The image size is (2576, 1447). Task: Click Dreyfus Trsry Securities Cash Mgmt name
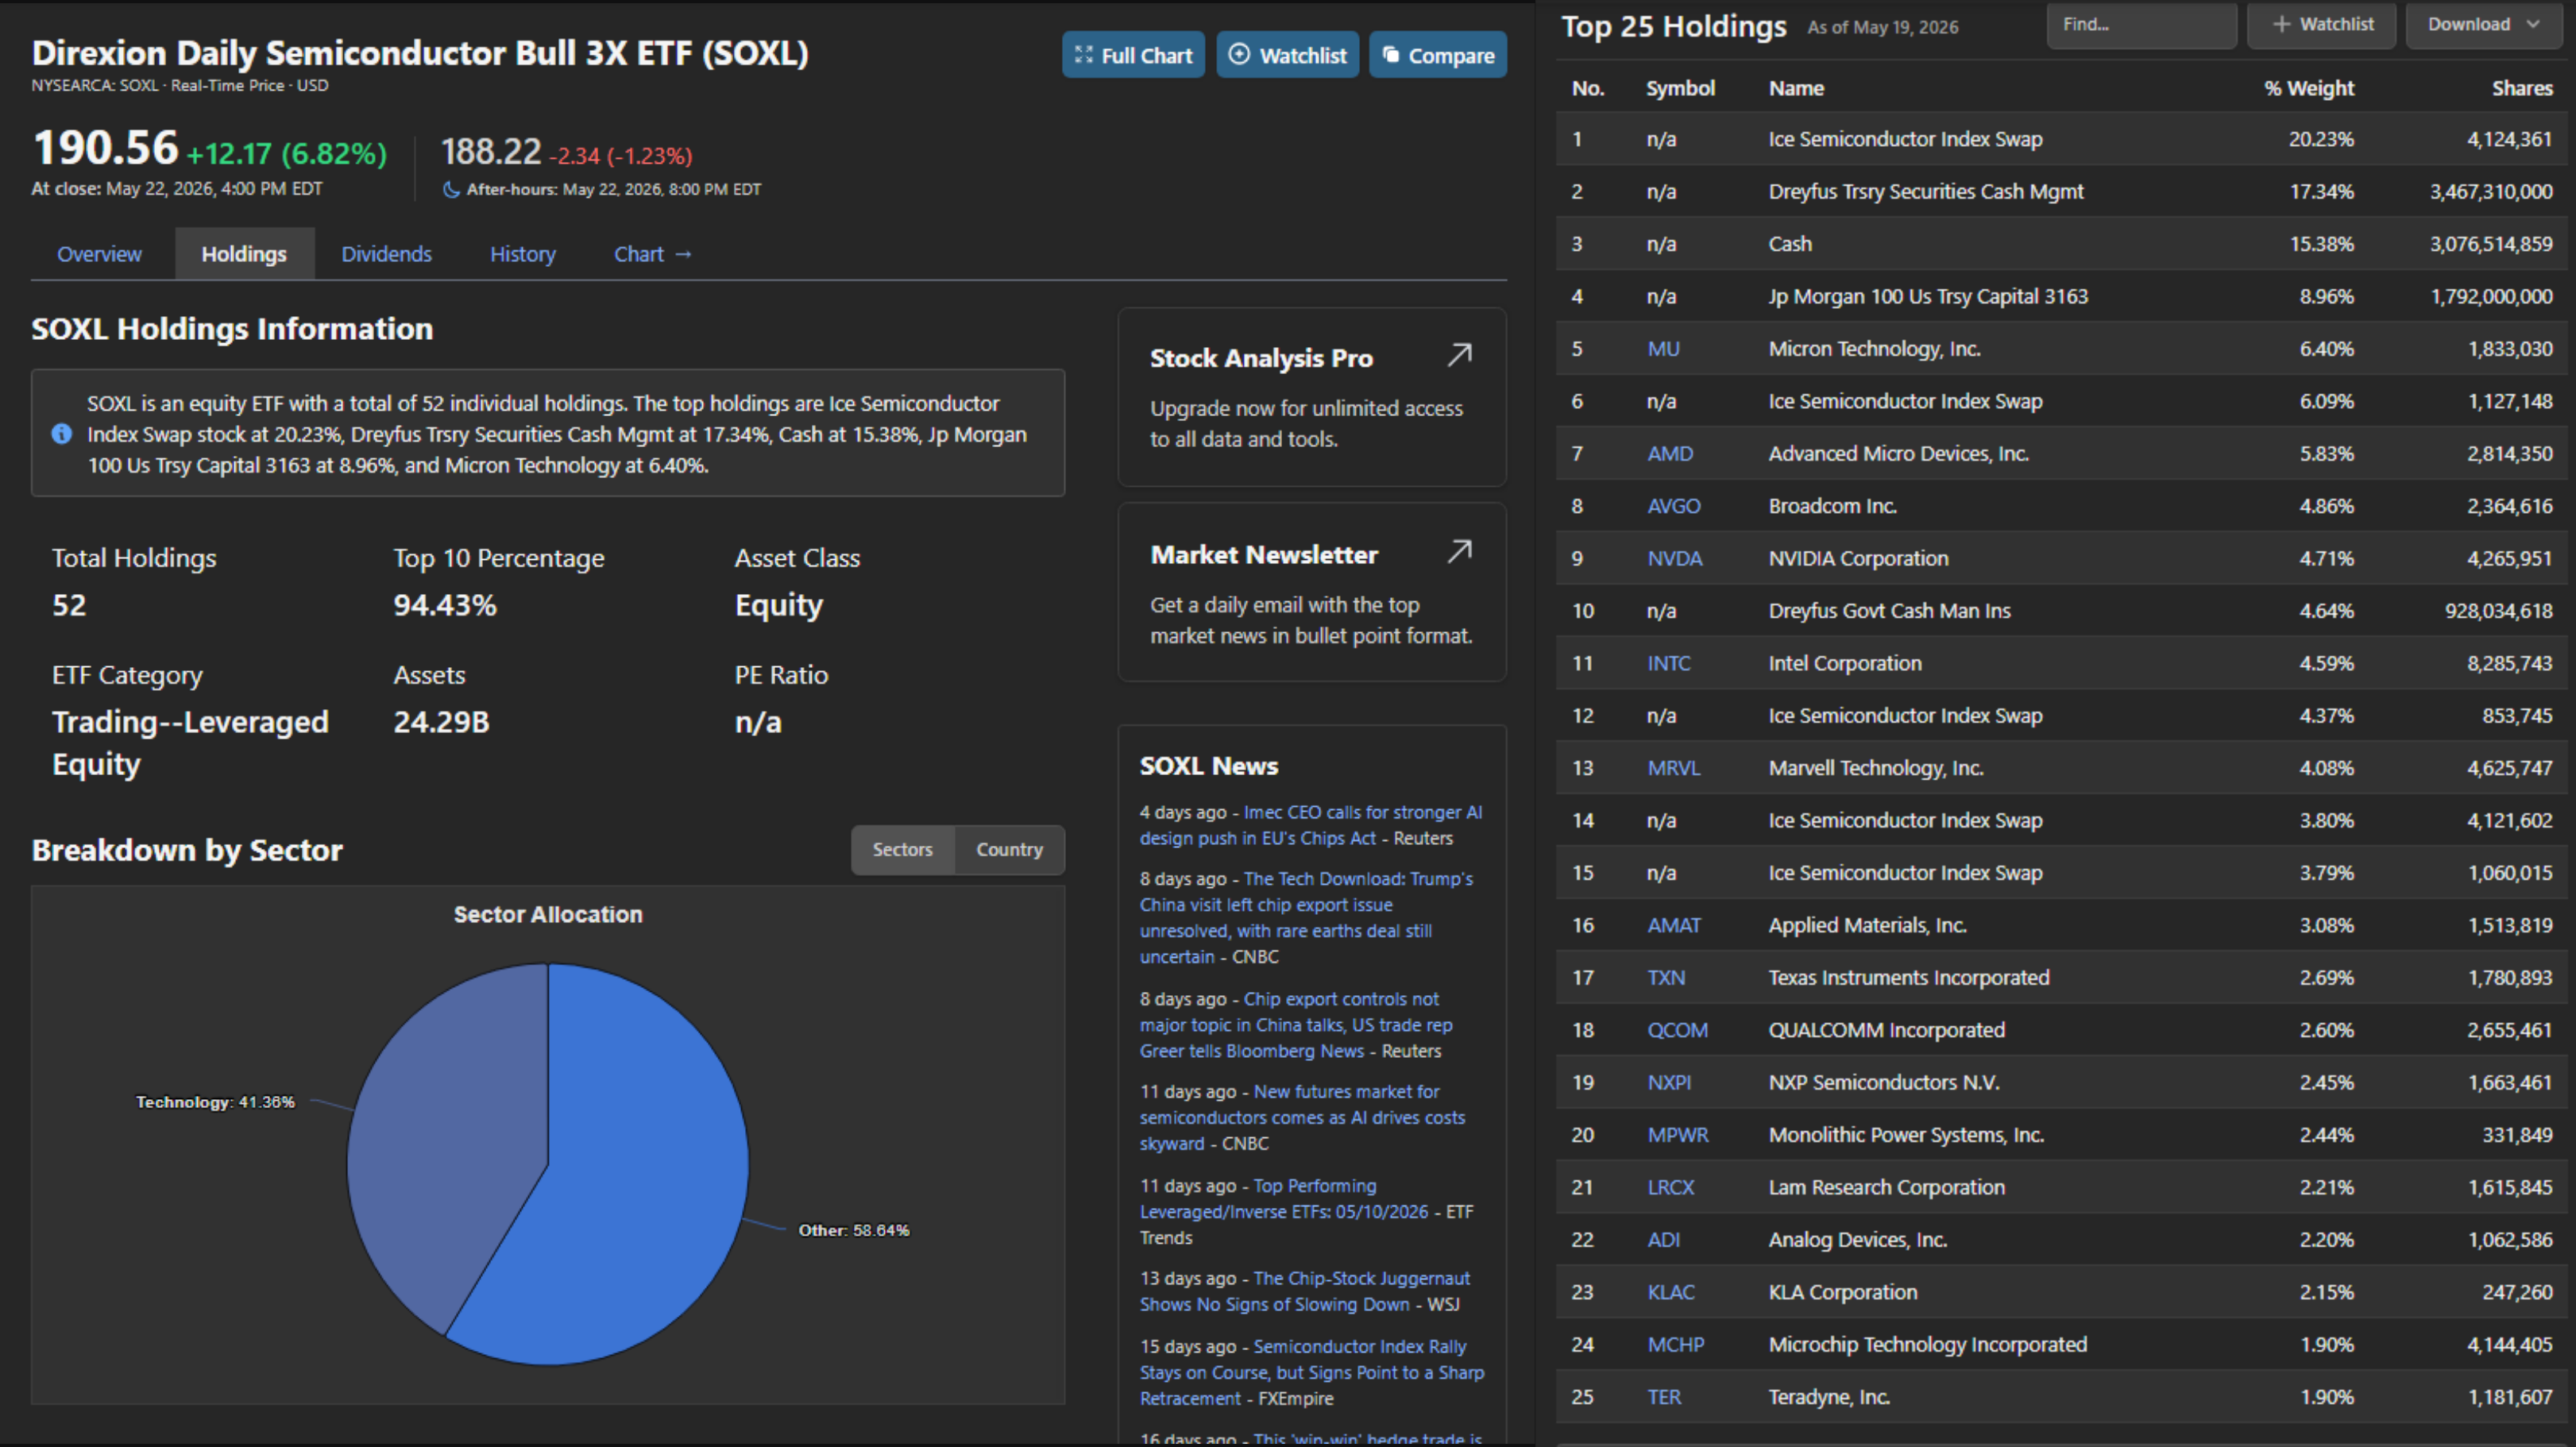coord(1926,192)
